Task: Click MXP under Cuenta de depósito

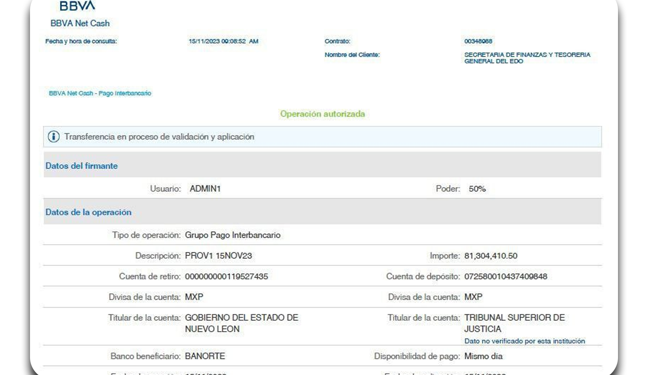Action: (473, 297)
